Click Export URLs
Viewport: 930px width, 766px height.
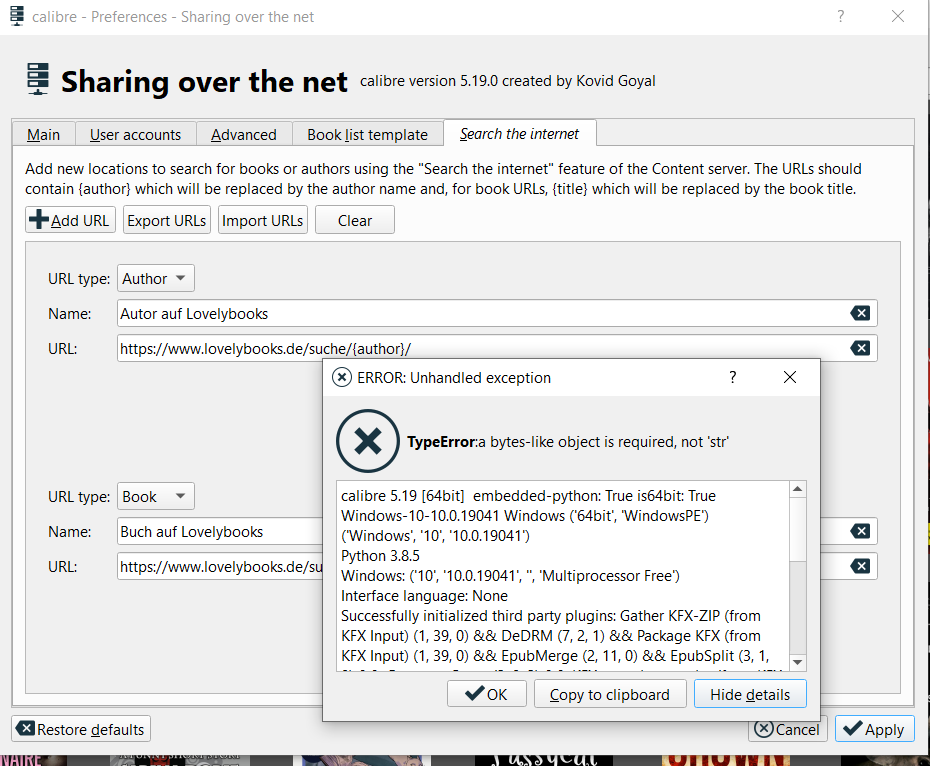coord(167,220)
